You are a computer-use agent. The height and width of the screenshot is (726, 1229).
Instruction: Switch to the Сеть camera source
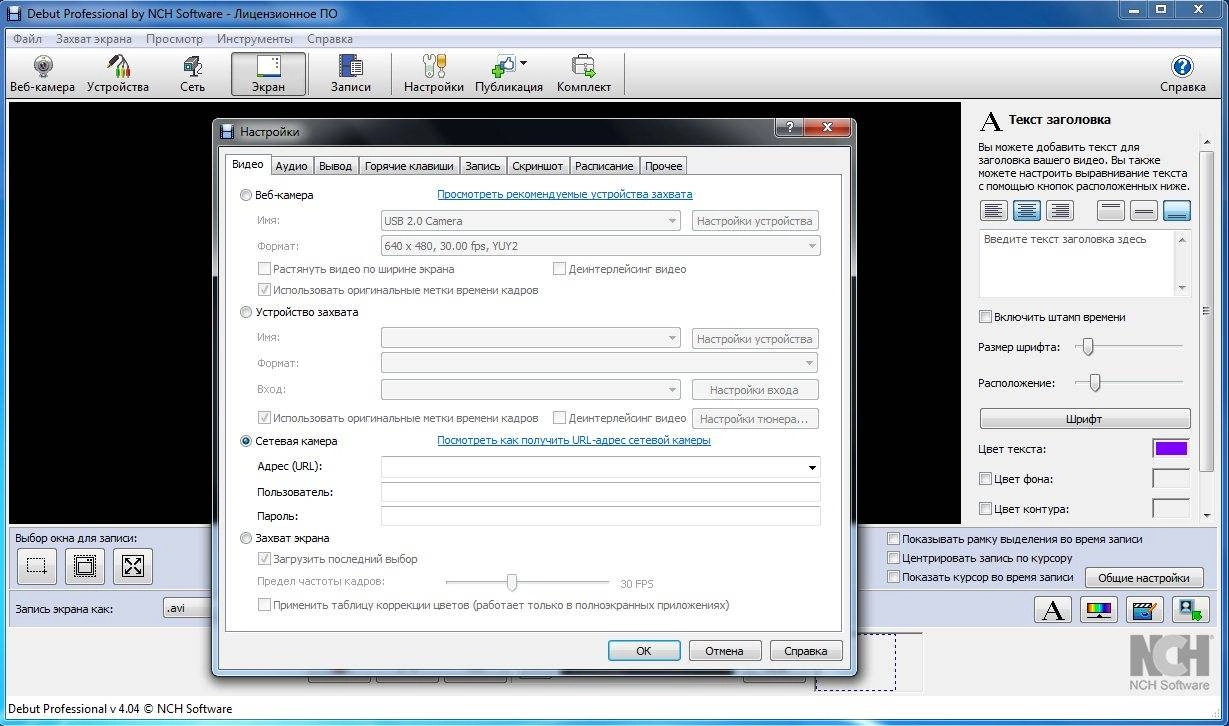point(193,74)
